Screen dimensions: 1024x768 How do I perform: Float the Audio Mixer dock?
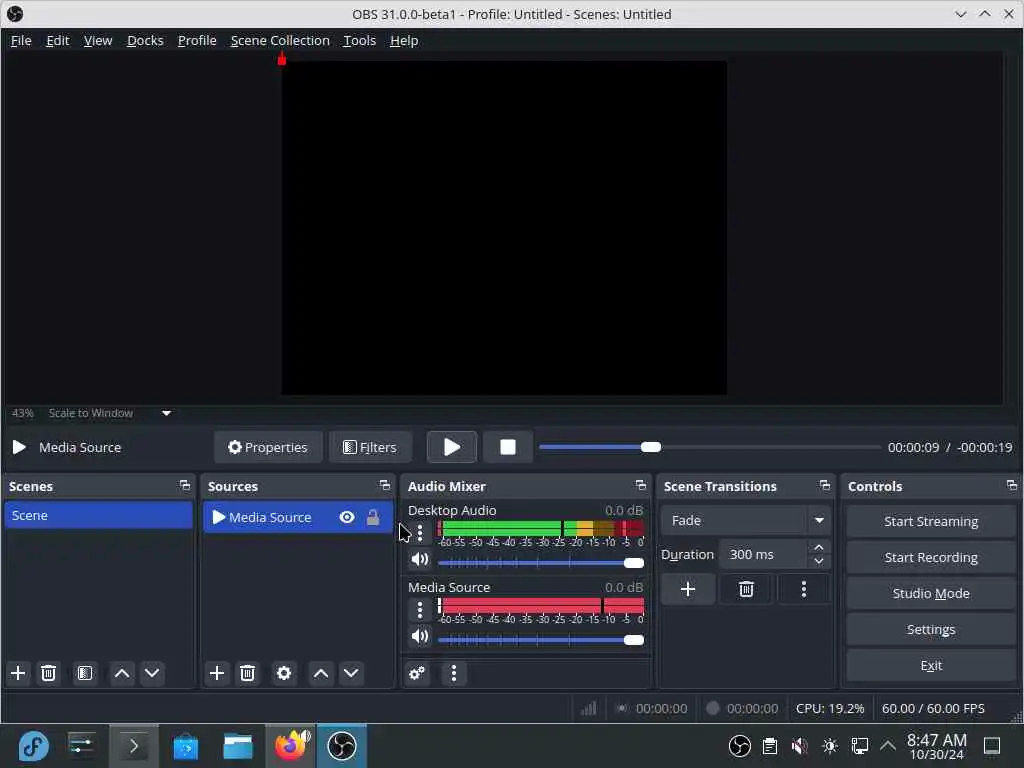[641, 485]
